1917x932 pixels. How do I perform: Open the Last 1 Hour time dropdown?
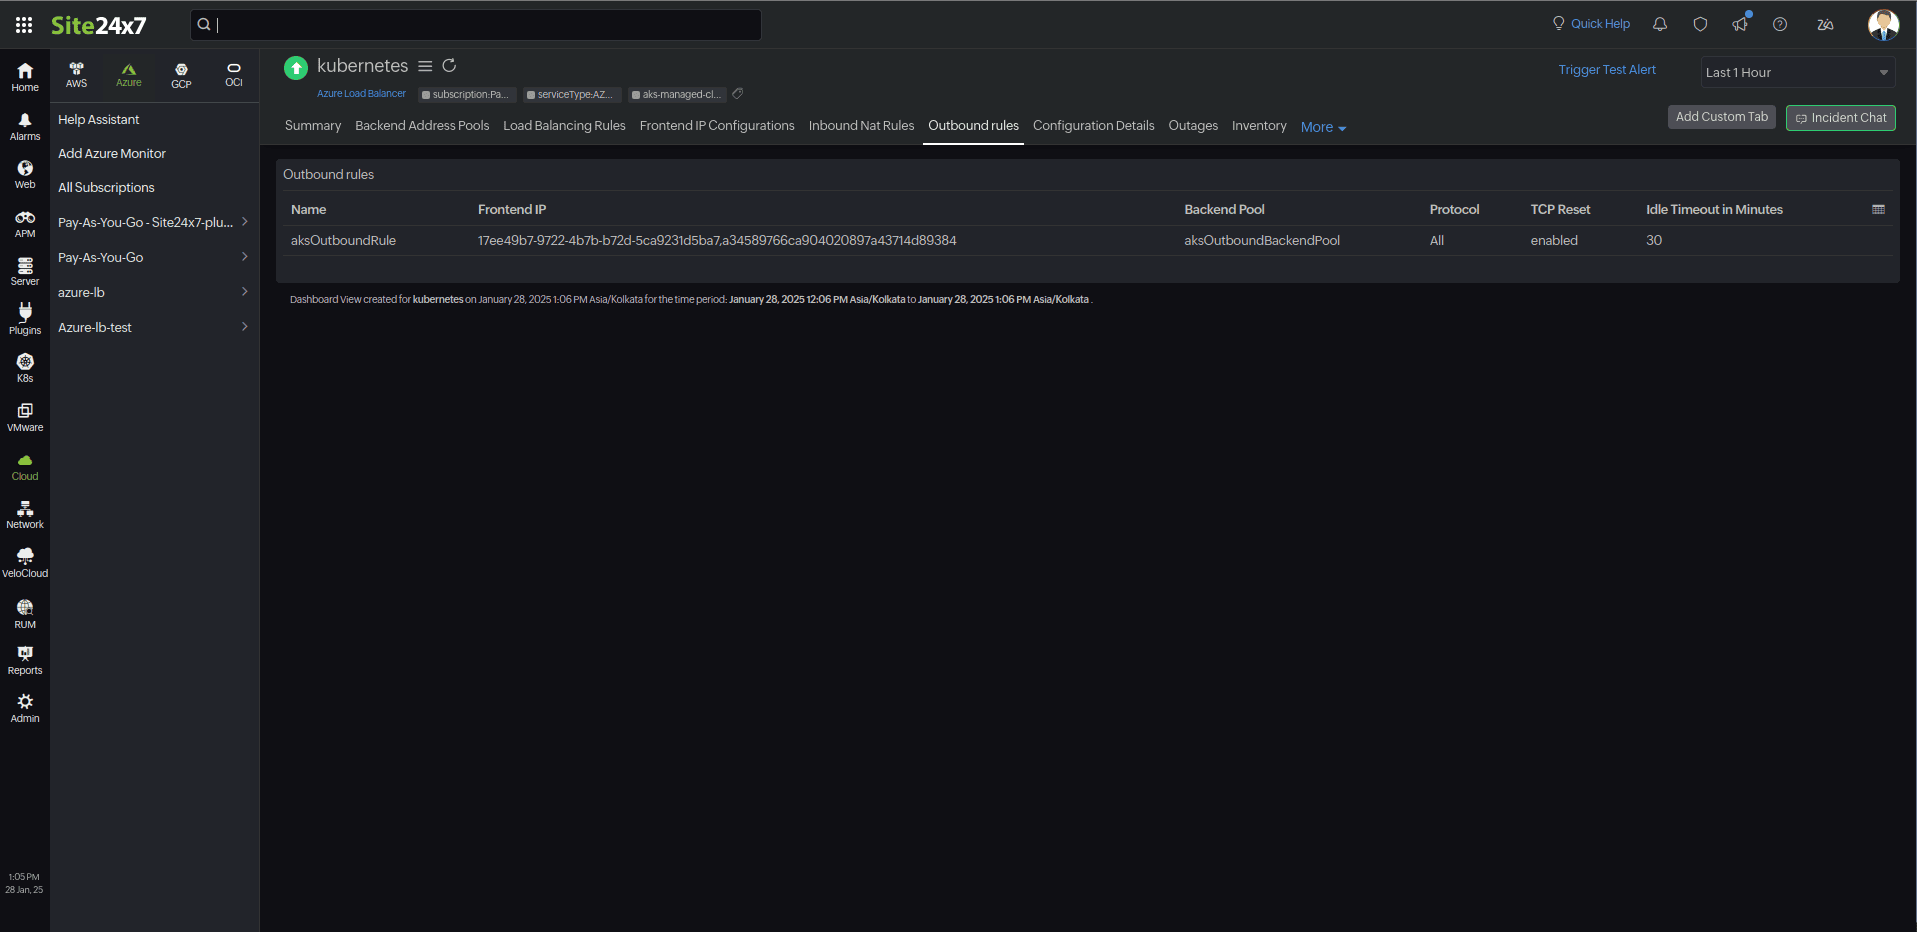pyautogui.click(x=1796, y=72)
